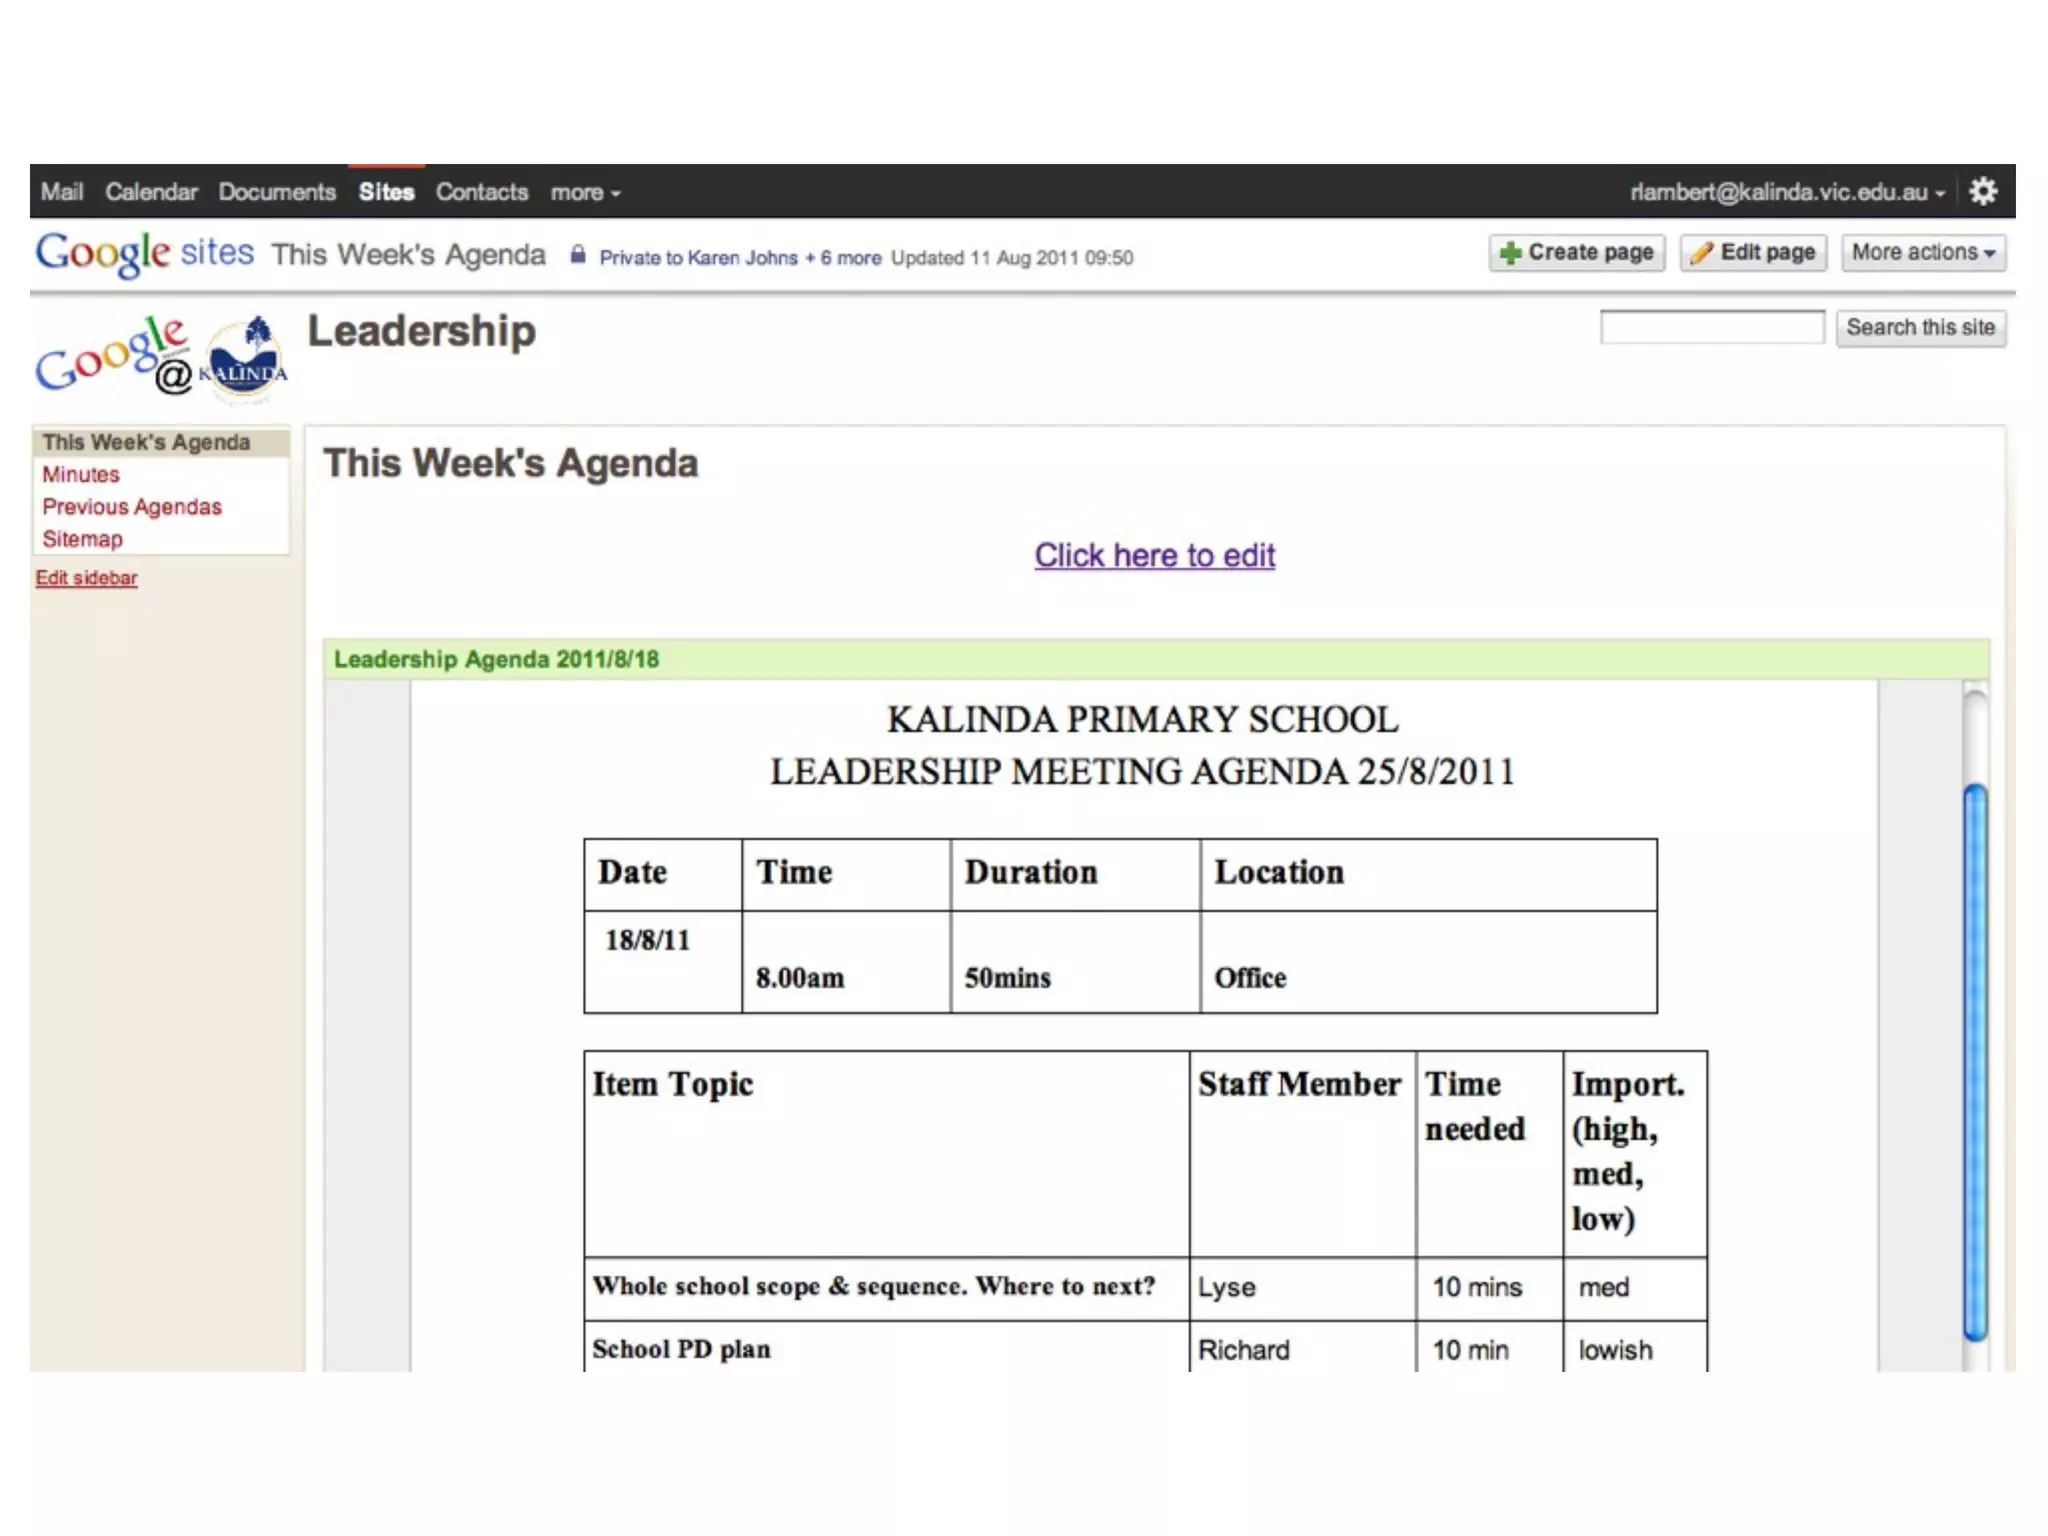Go to Mail in the top bar

click(x=62, y=193)
